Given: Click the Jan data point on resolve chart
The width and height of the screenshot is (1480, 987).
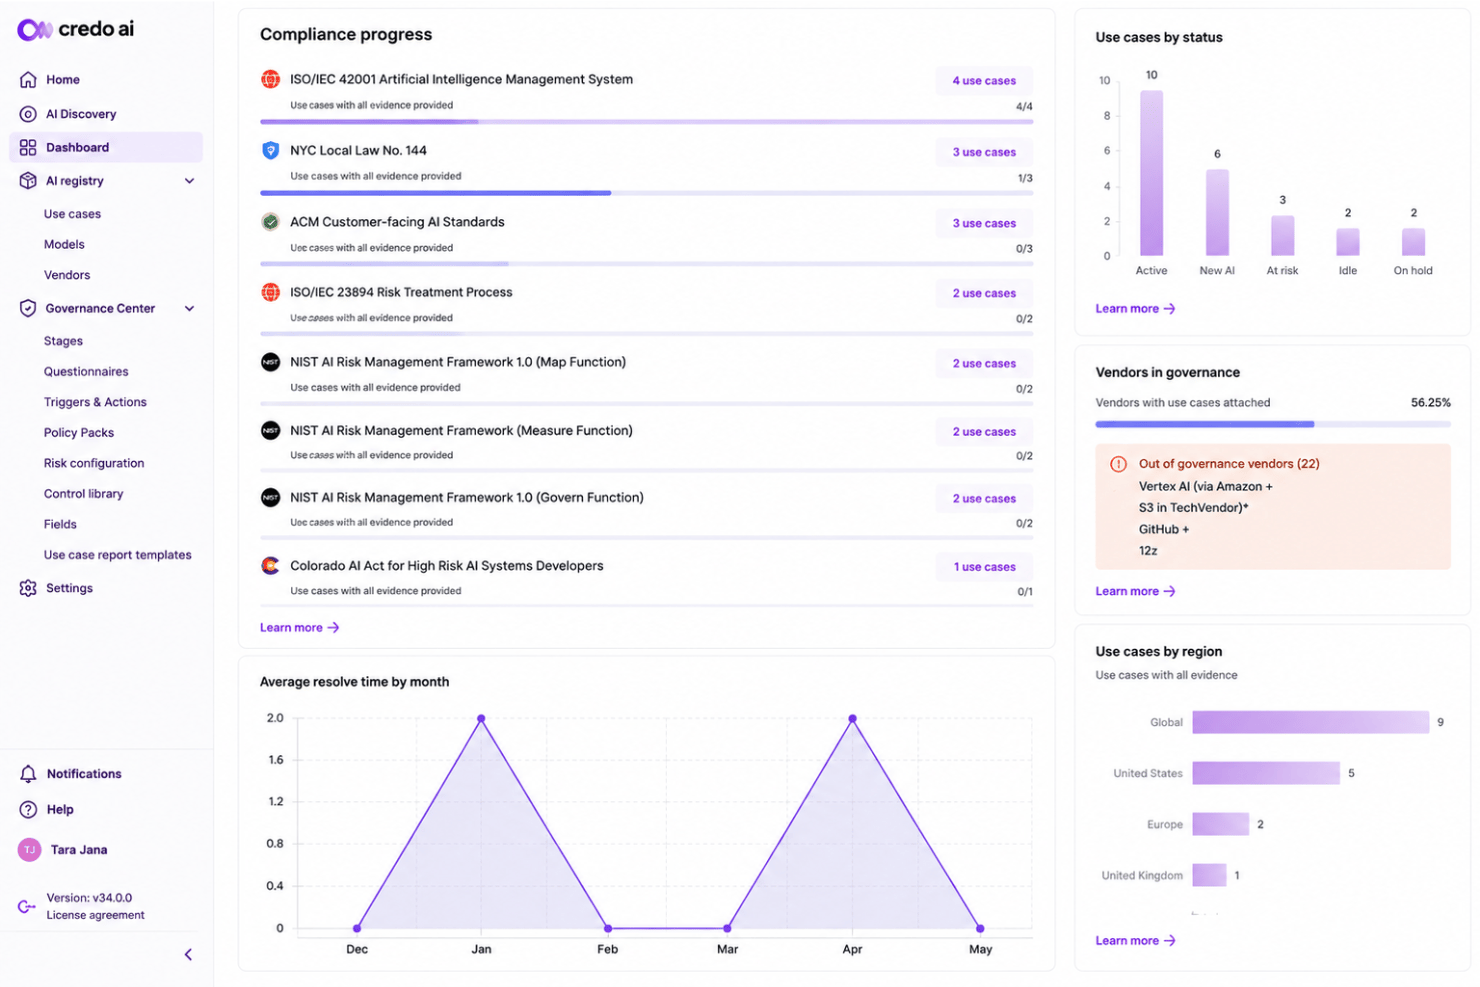Looking at the screenshot, I should [x=481, y=719].
